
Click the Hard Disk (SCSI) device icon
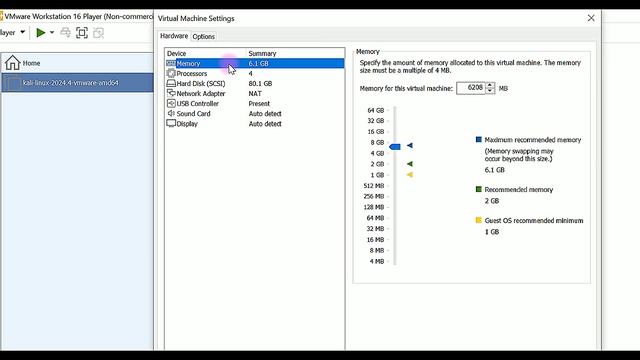pos(171,83)
